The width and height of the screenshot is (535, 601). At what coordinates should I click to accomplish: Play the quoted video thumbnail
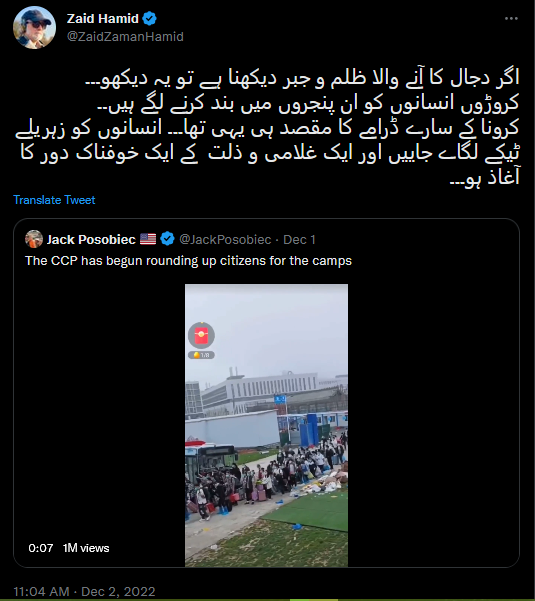point(266,425)
